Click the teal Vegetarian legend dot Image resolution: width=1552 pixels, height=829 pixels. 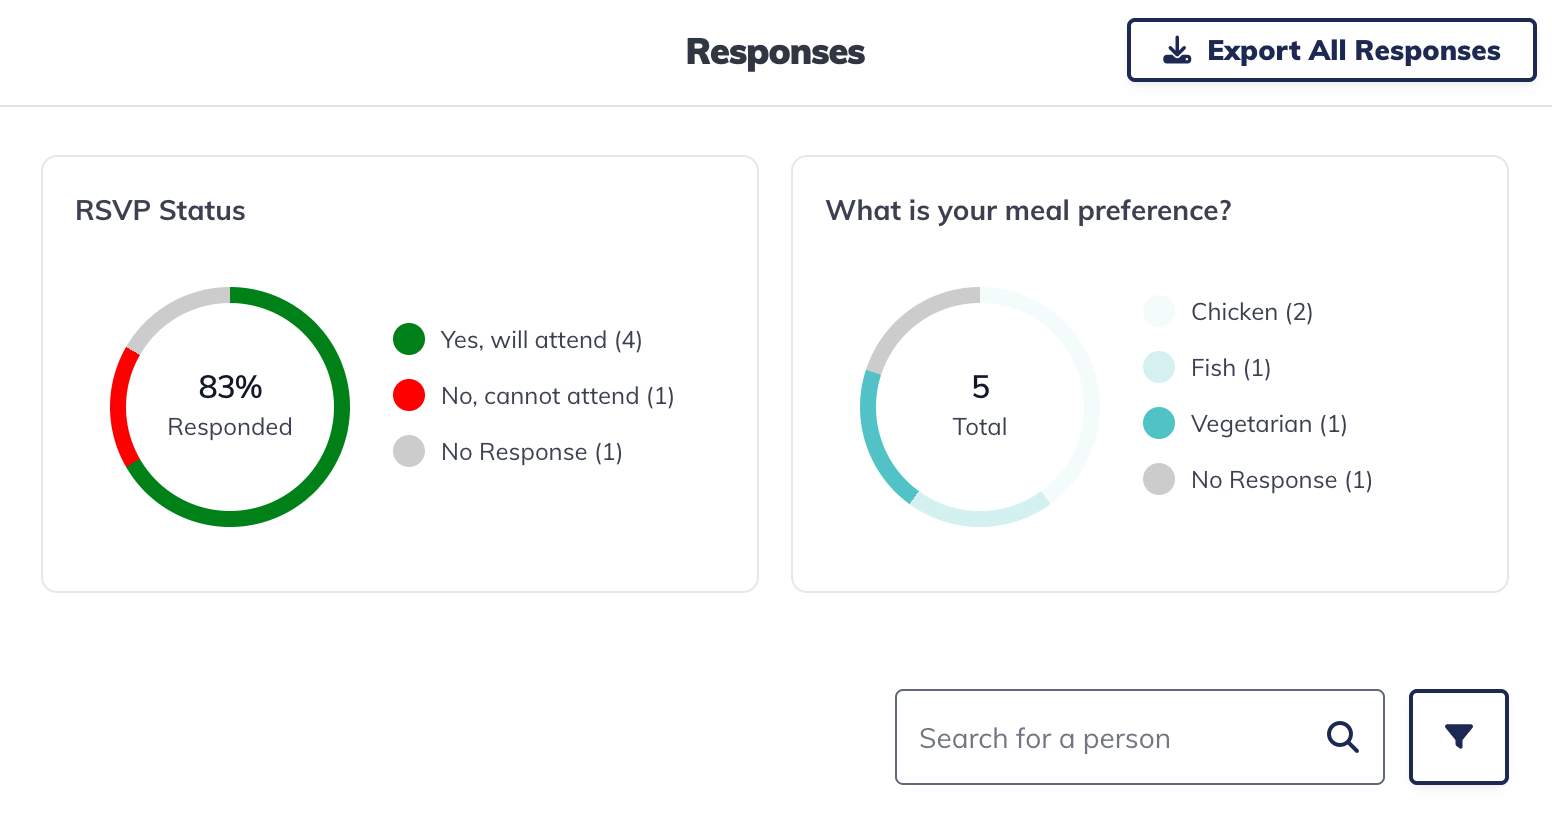tap(1159, 424)
